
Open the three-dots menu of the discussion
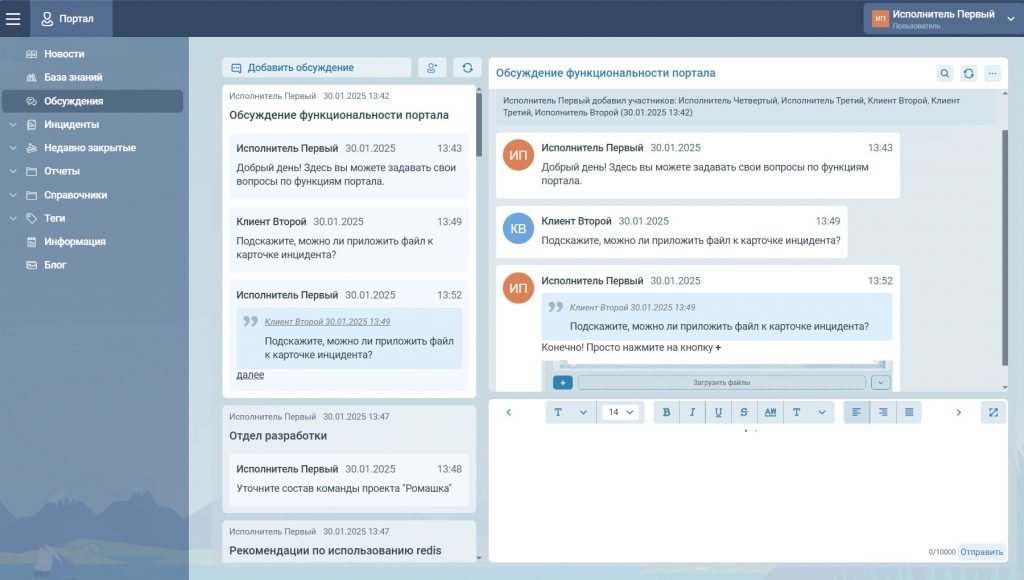(992, 73)
